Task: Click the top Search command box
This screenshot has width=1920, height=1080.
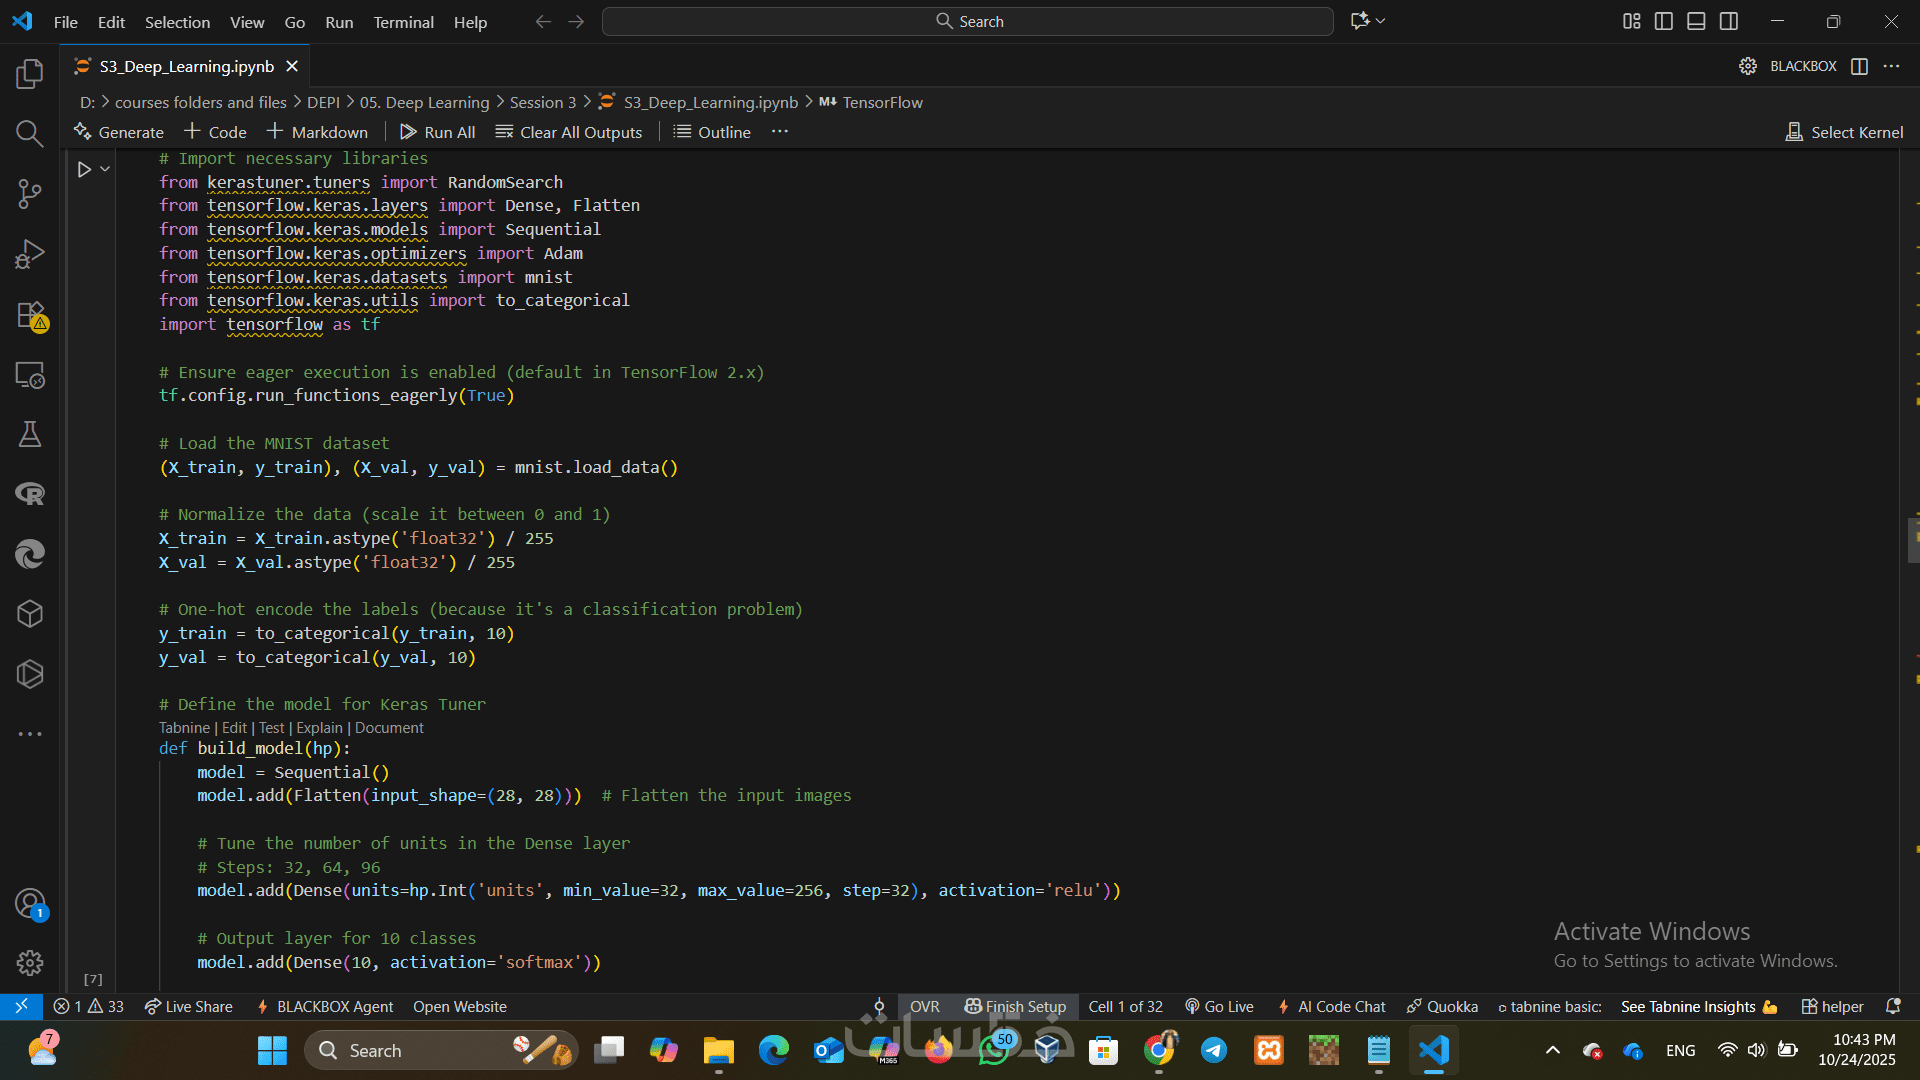Action: 967,21
